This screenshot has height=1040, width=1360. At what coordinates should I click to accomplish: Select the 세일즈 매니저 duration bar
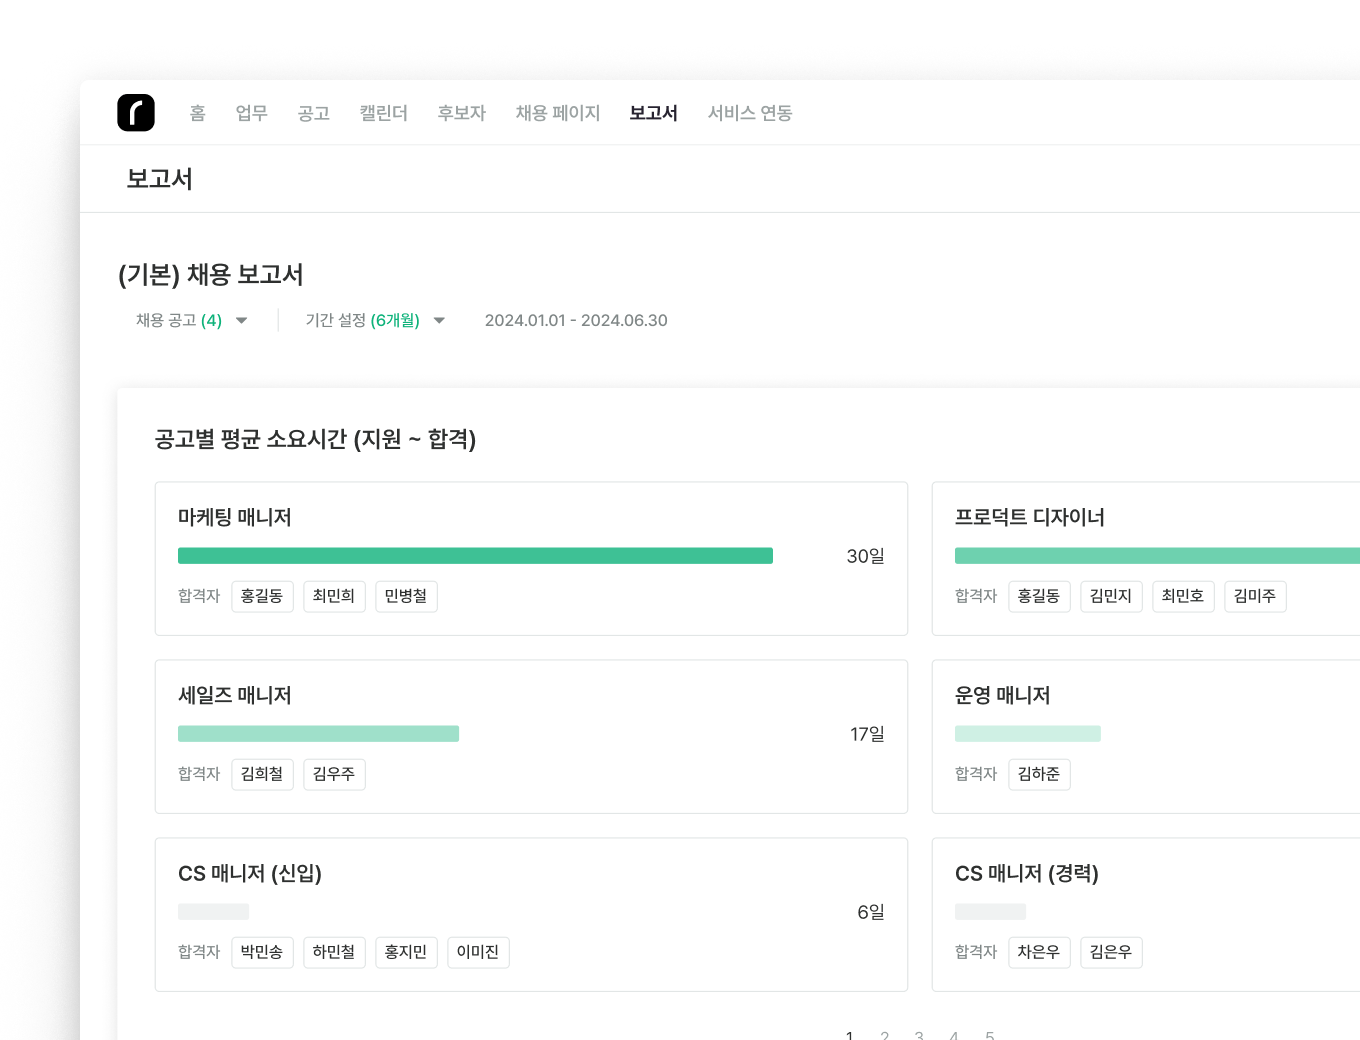pos(318,734)
